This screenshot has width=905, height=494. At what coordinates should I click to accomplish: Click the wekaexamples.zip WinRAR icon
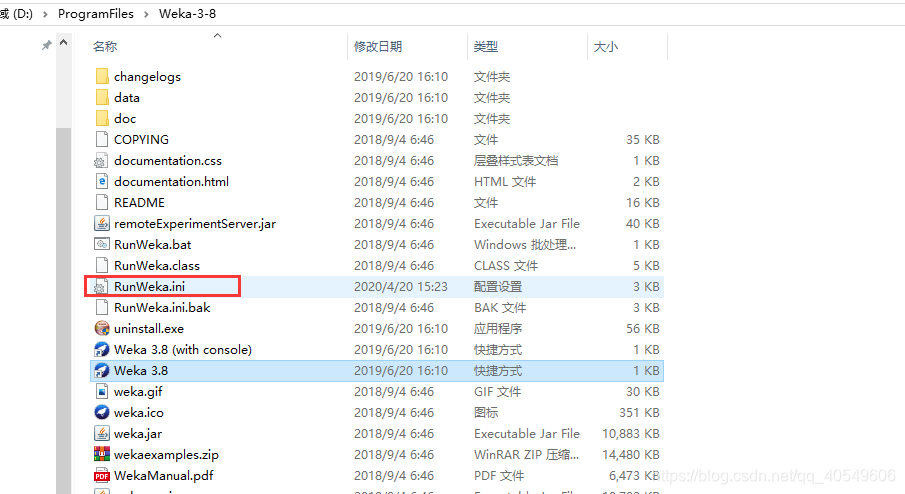click(x=102, y=454)
